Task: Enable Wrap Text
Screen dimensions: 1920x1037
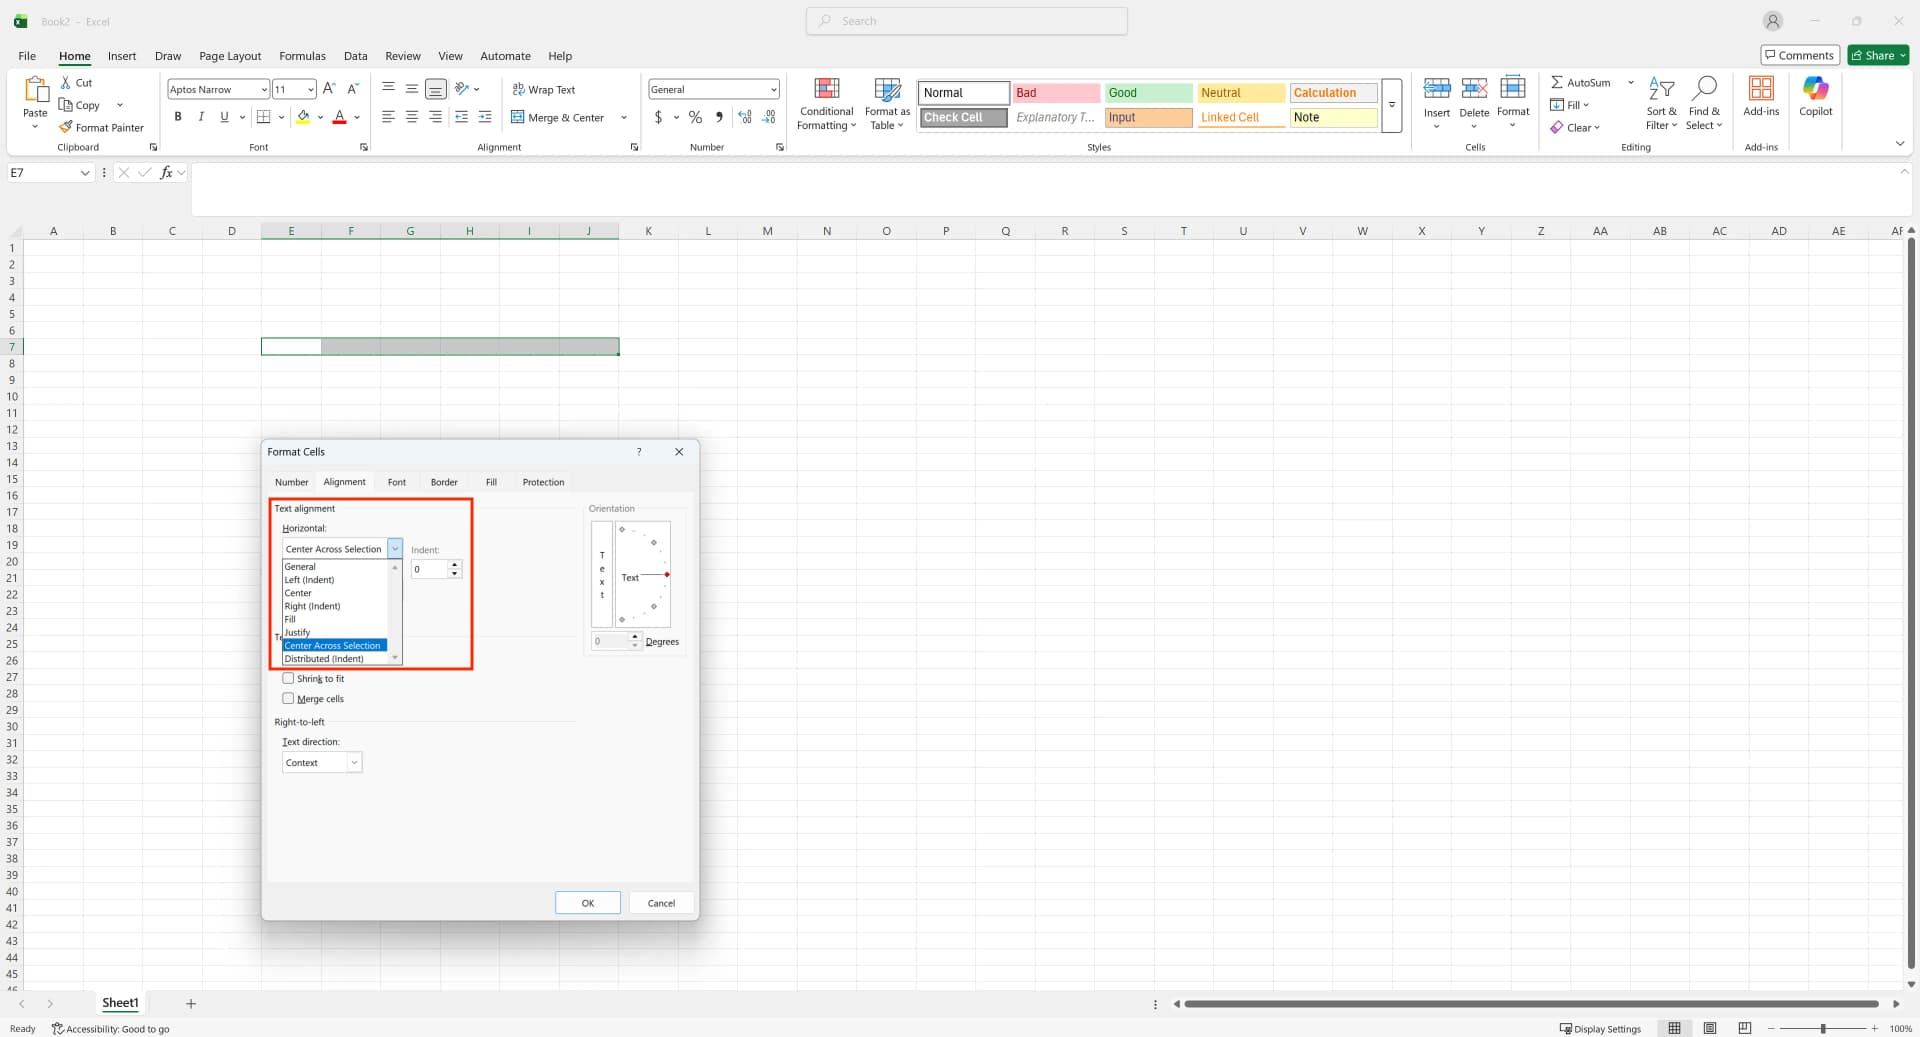Action: (545, 89)
